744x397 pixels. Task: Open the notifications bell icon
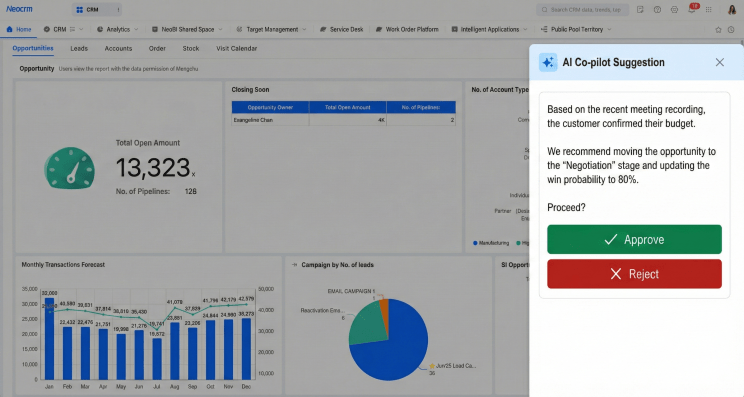(x=692, y=9)
